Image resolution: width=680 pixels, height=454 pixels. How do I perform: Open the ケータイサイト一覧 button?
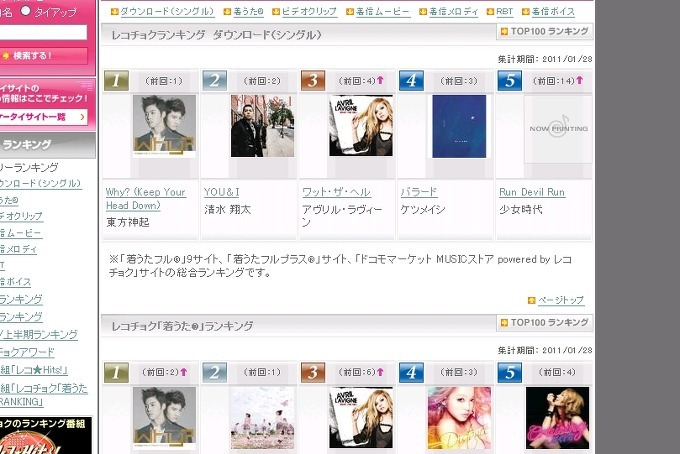(x=43, y=117)
